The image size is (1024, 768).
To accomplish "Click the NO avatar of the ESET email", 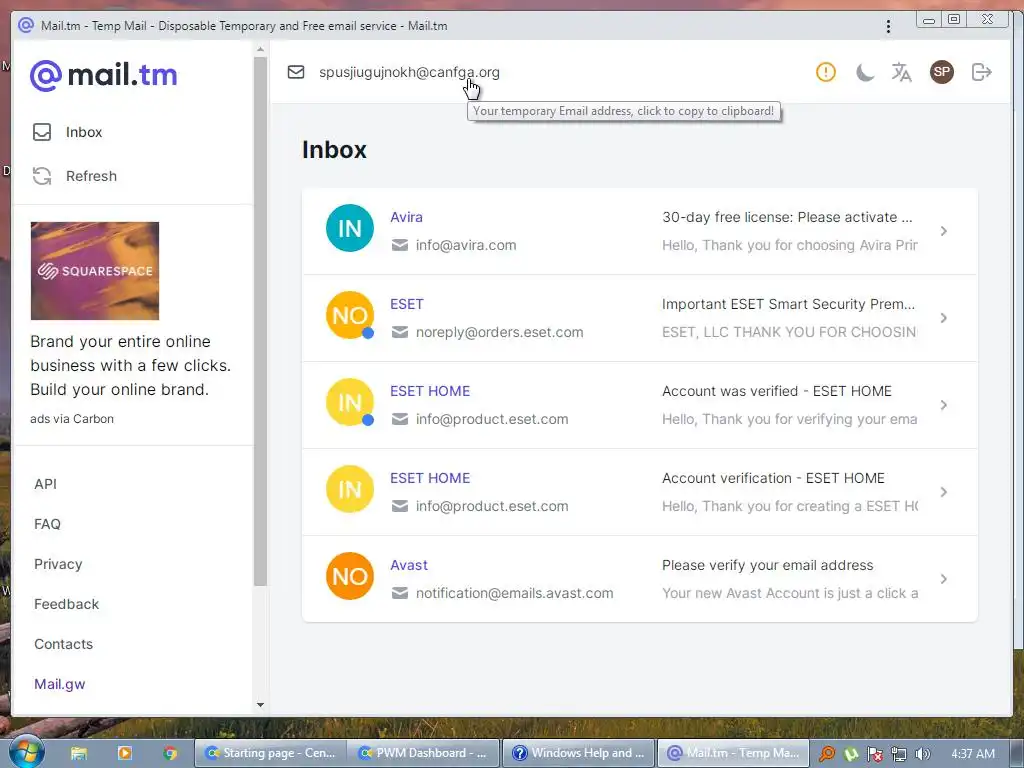I will (350, 315).
